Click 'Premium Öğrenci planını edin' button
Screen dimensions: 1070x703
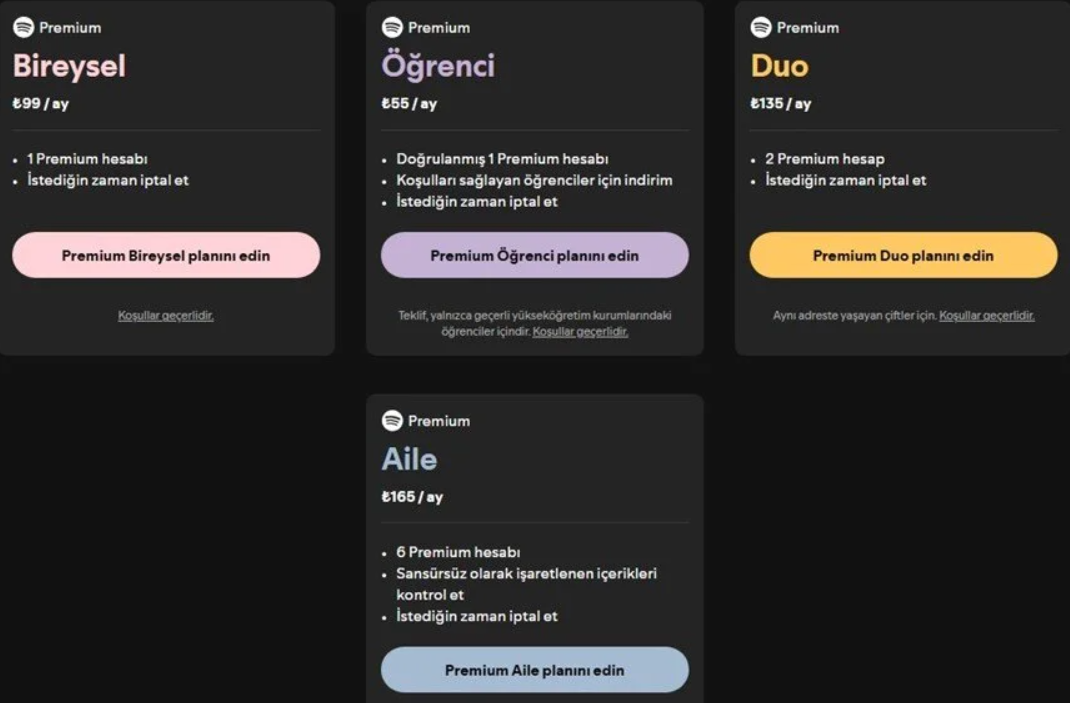pos(535,255)
